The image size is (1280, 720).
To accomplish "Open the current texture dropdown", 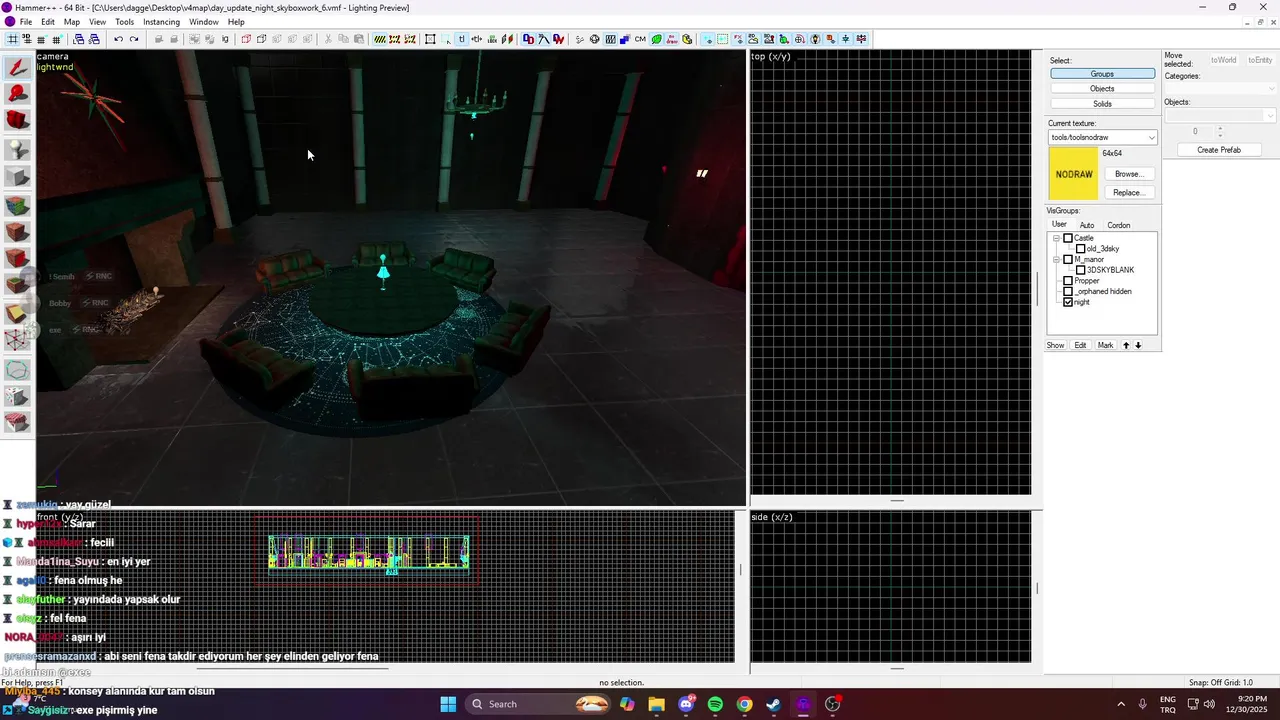I will (x=1152, y=137).
